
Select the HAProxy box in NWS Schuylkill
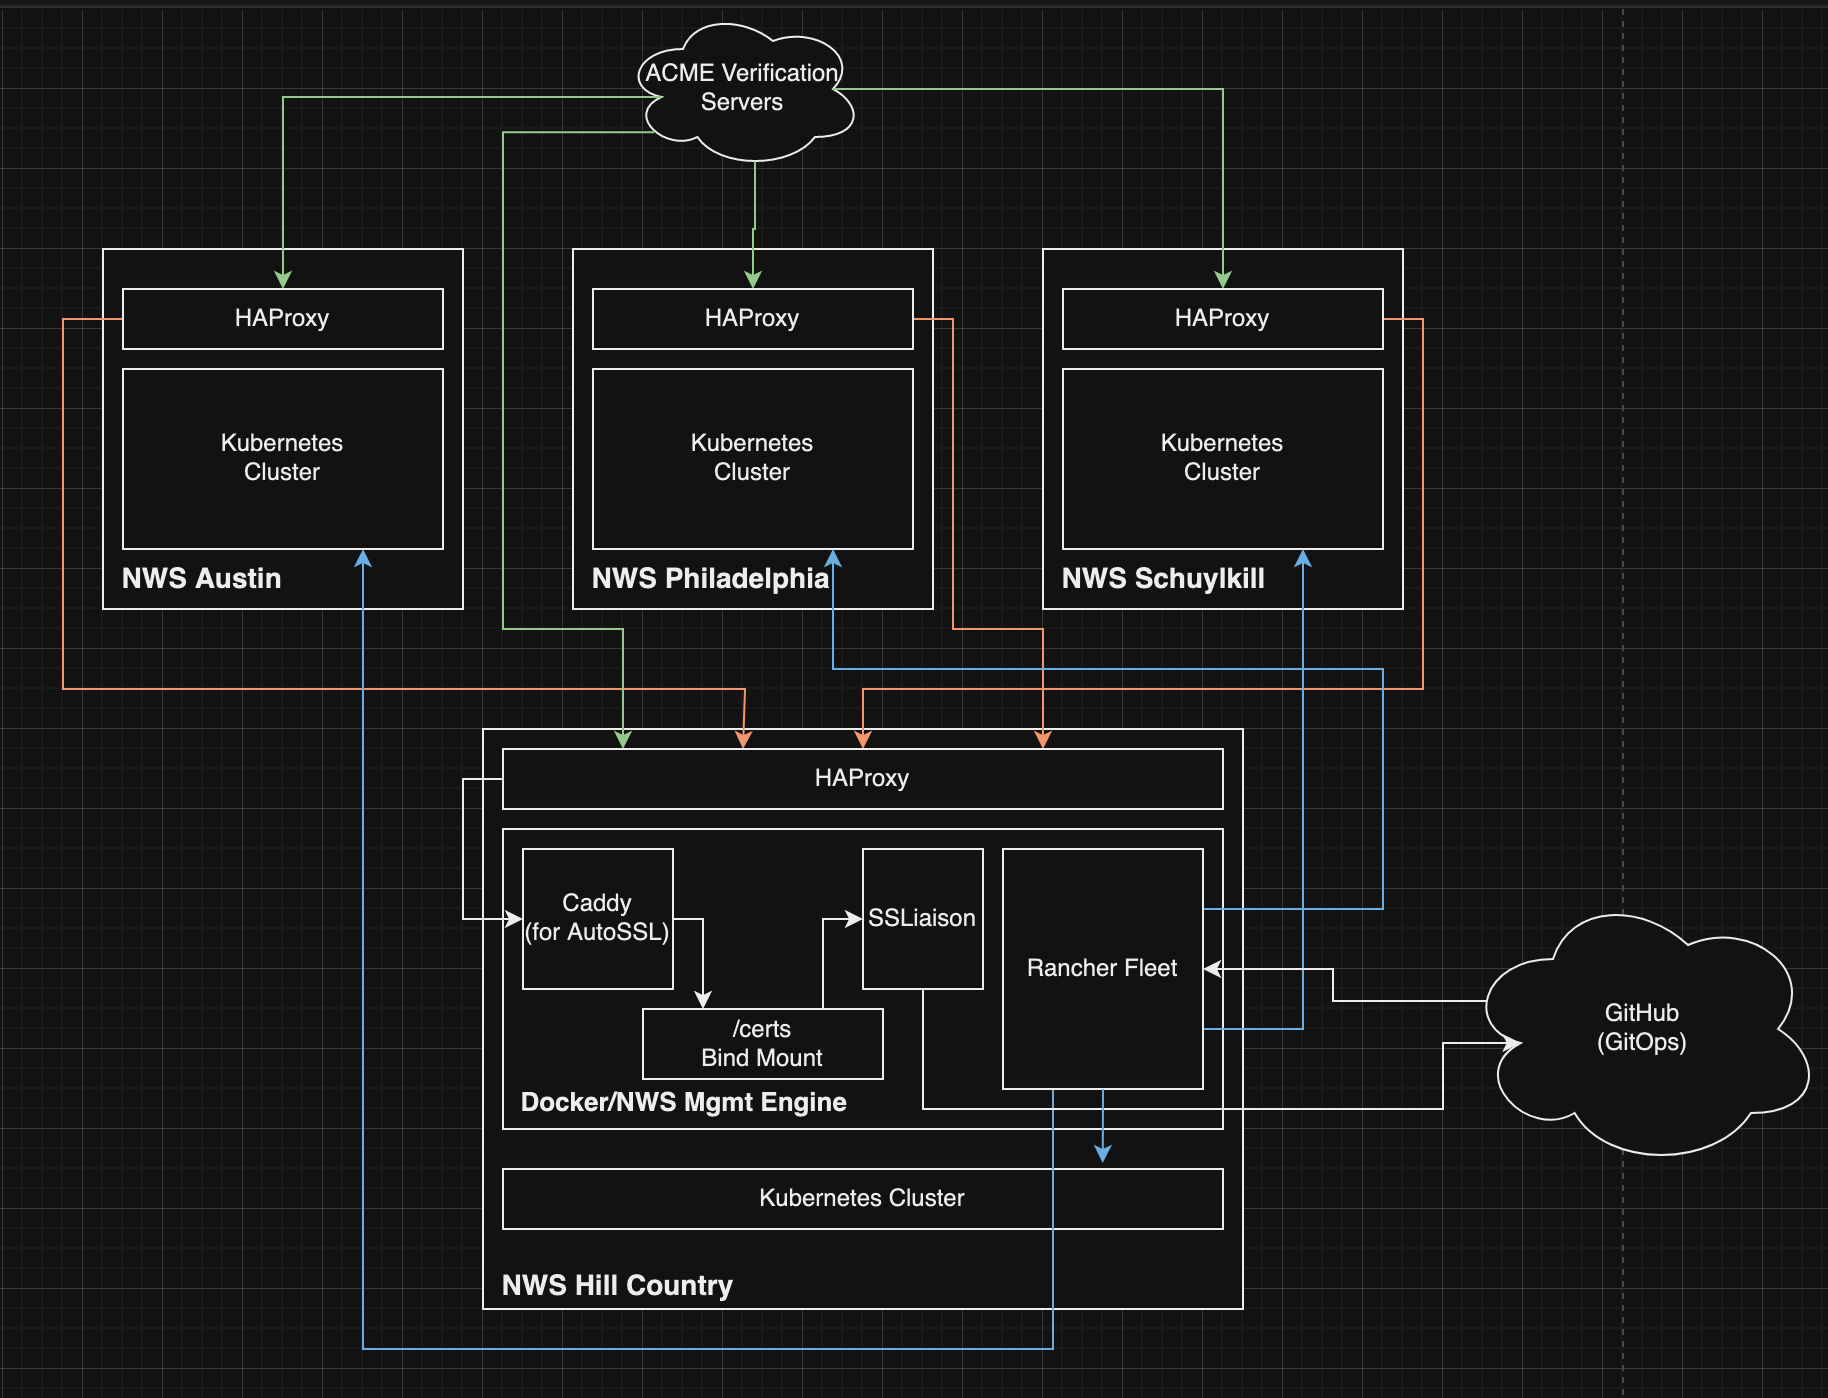(1222, 318)
